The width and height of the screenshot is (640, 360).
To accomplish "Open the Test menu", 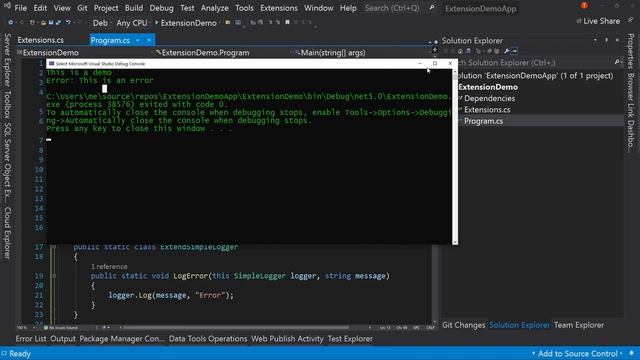I will 187,8.
